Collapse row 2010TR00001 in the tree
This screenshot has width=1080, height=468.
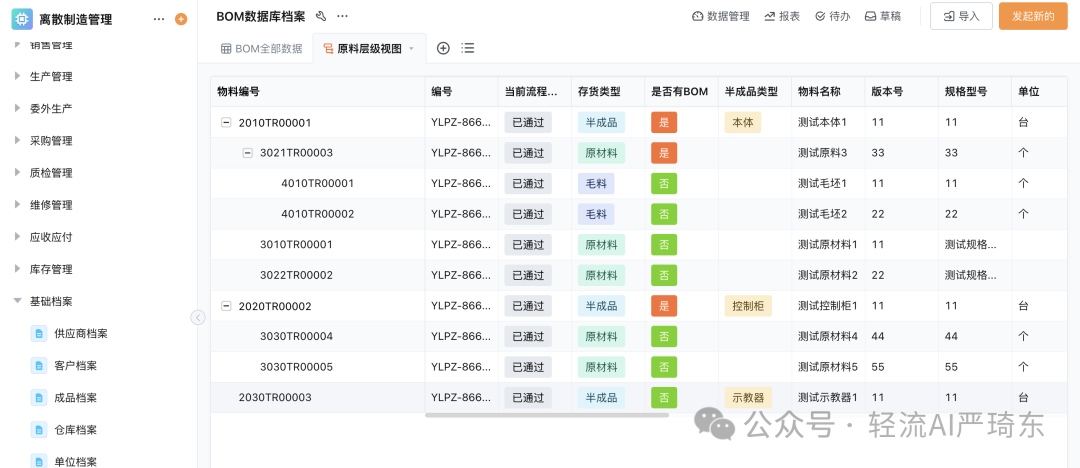tap(226, 123)
